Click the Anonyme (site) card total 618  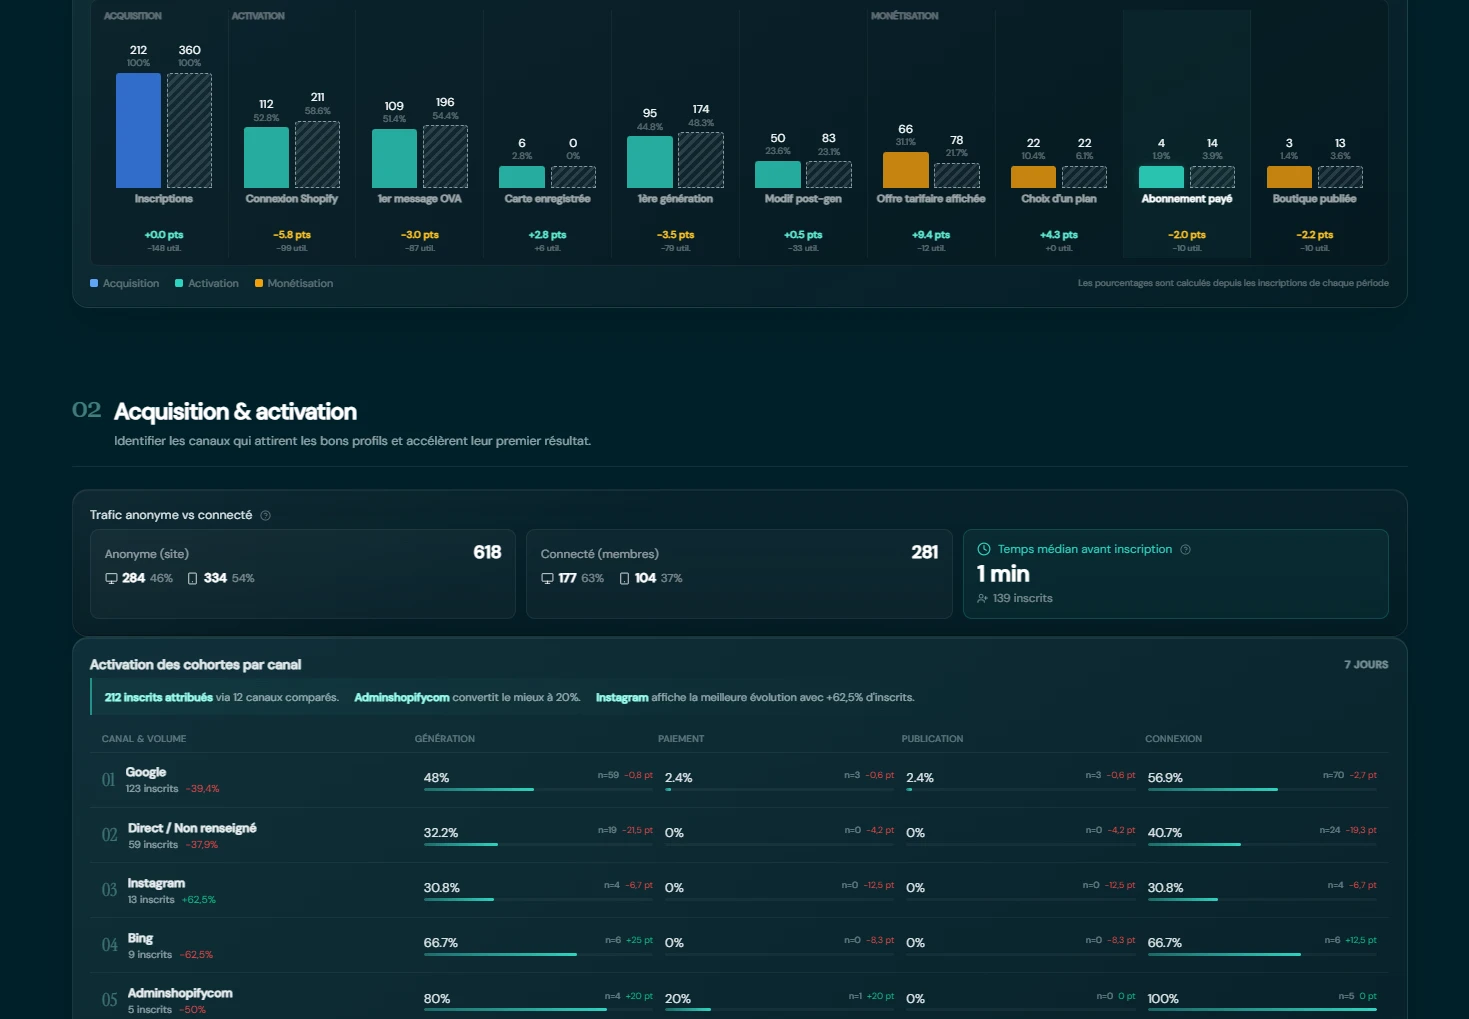[x=487, y=553]
